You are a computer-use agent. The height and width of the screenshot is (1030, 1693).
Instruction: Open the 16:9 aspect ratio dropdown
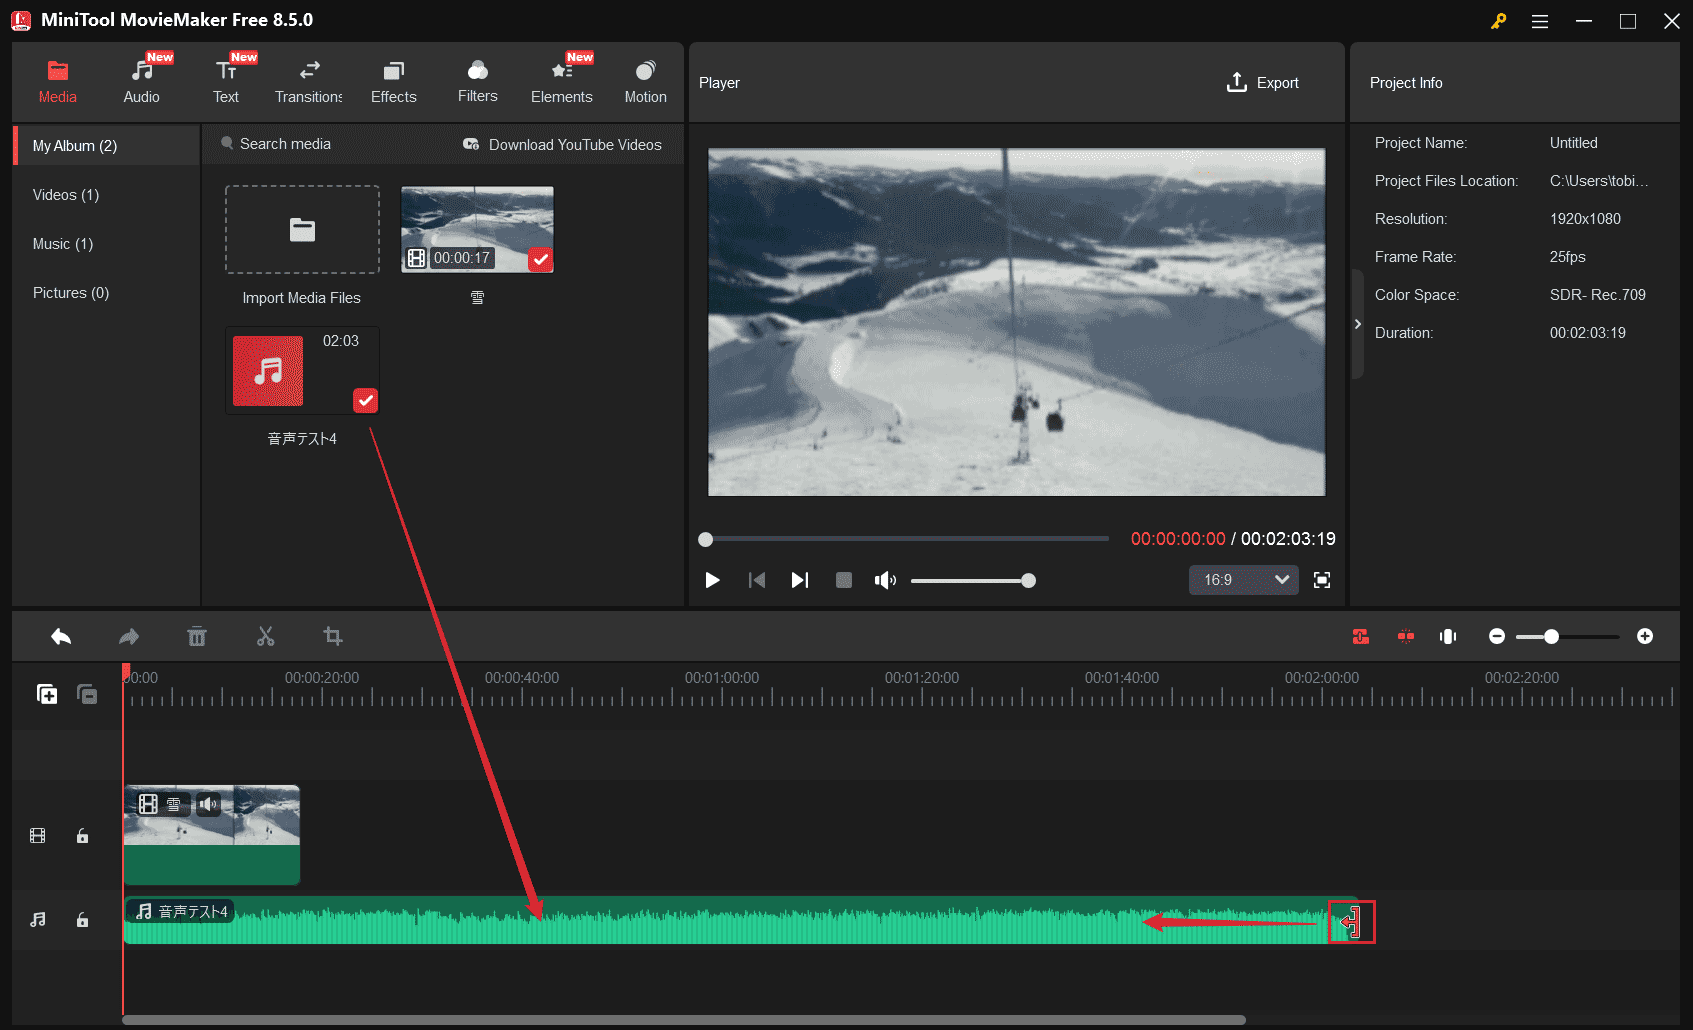(1243, 580)
